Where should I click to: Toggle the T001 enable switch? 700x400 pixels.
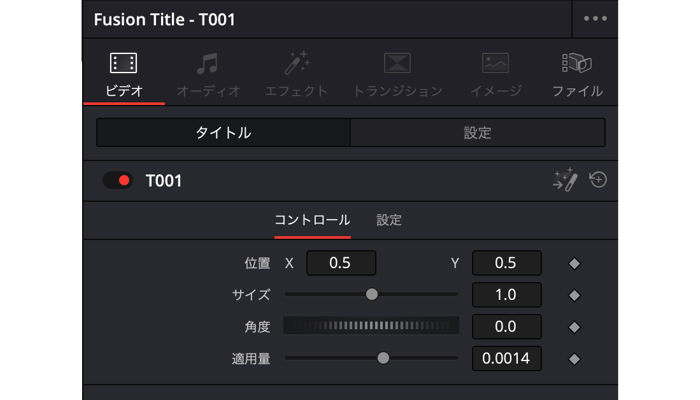pos(117,180)
